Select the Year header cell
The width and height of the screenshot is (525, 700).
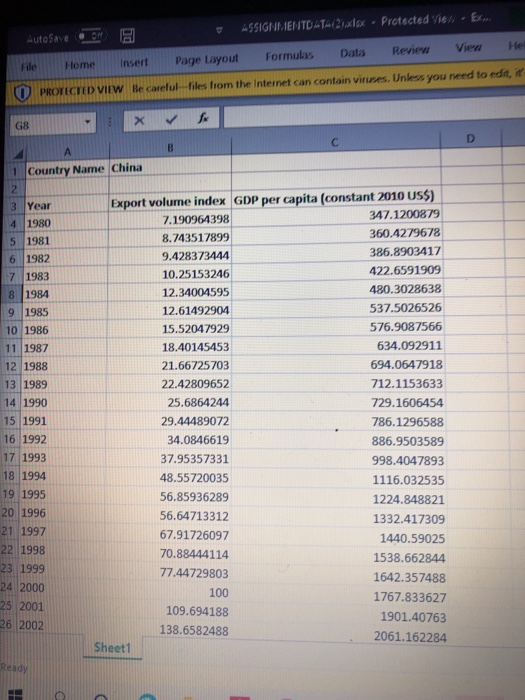tap(67, 205)
